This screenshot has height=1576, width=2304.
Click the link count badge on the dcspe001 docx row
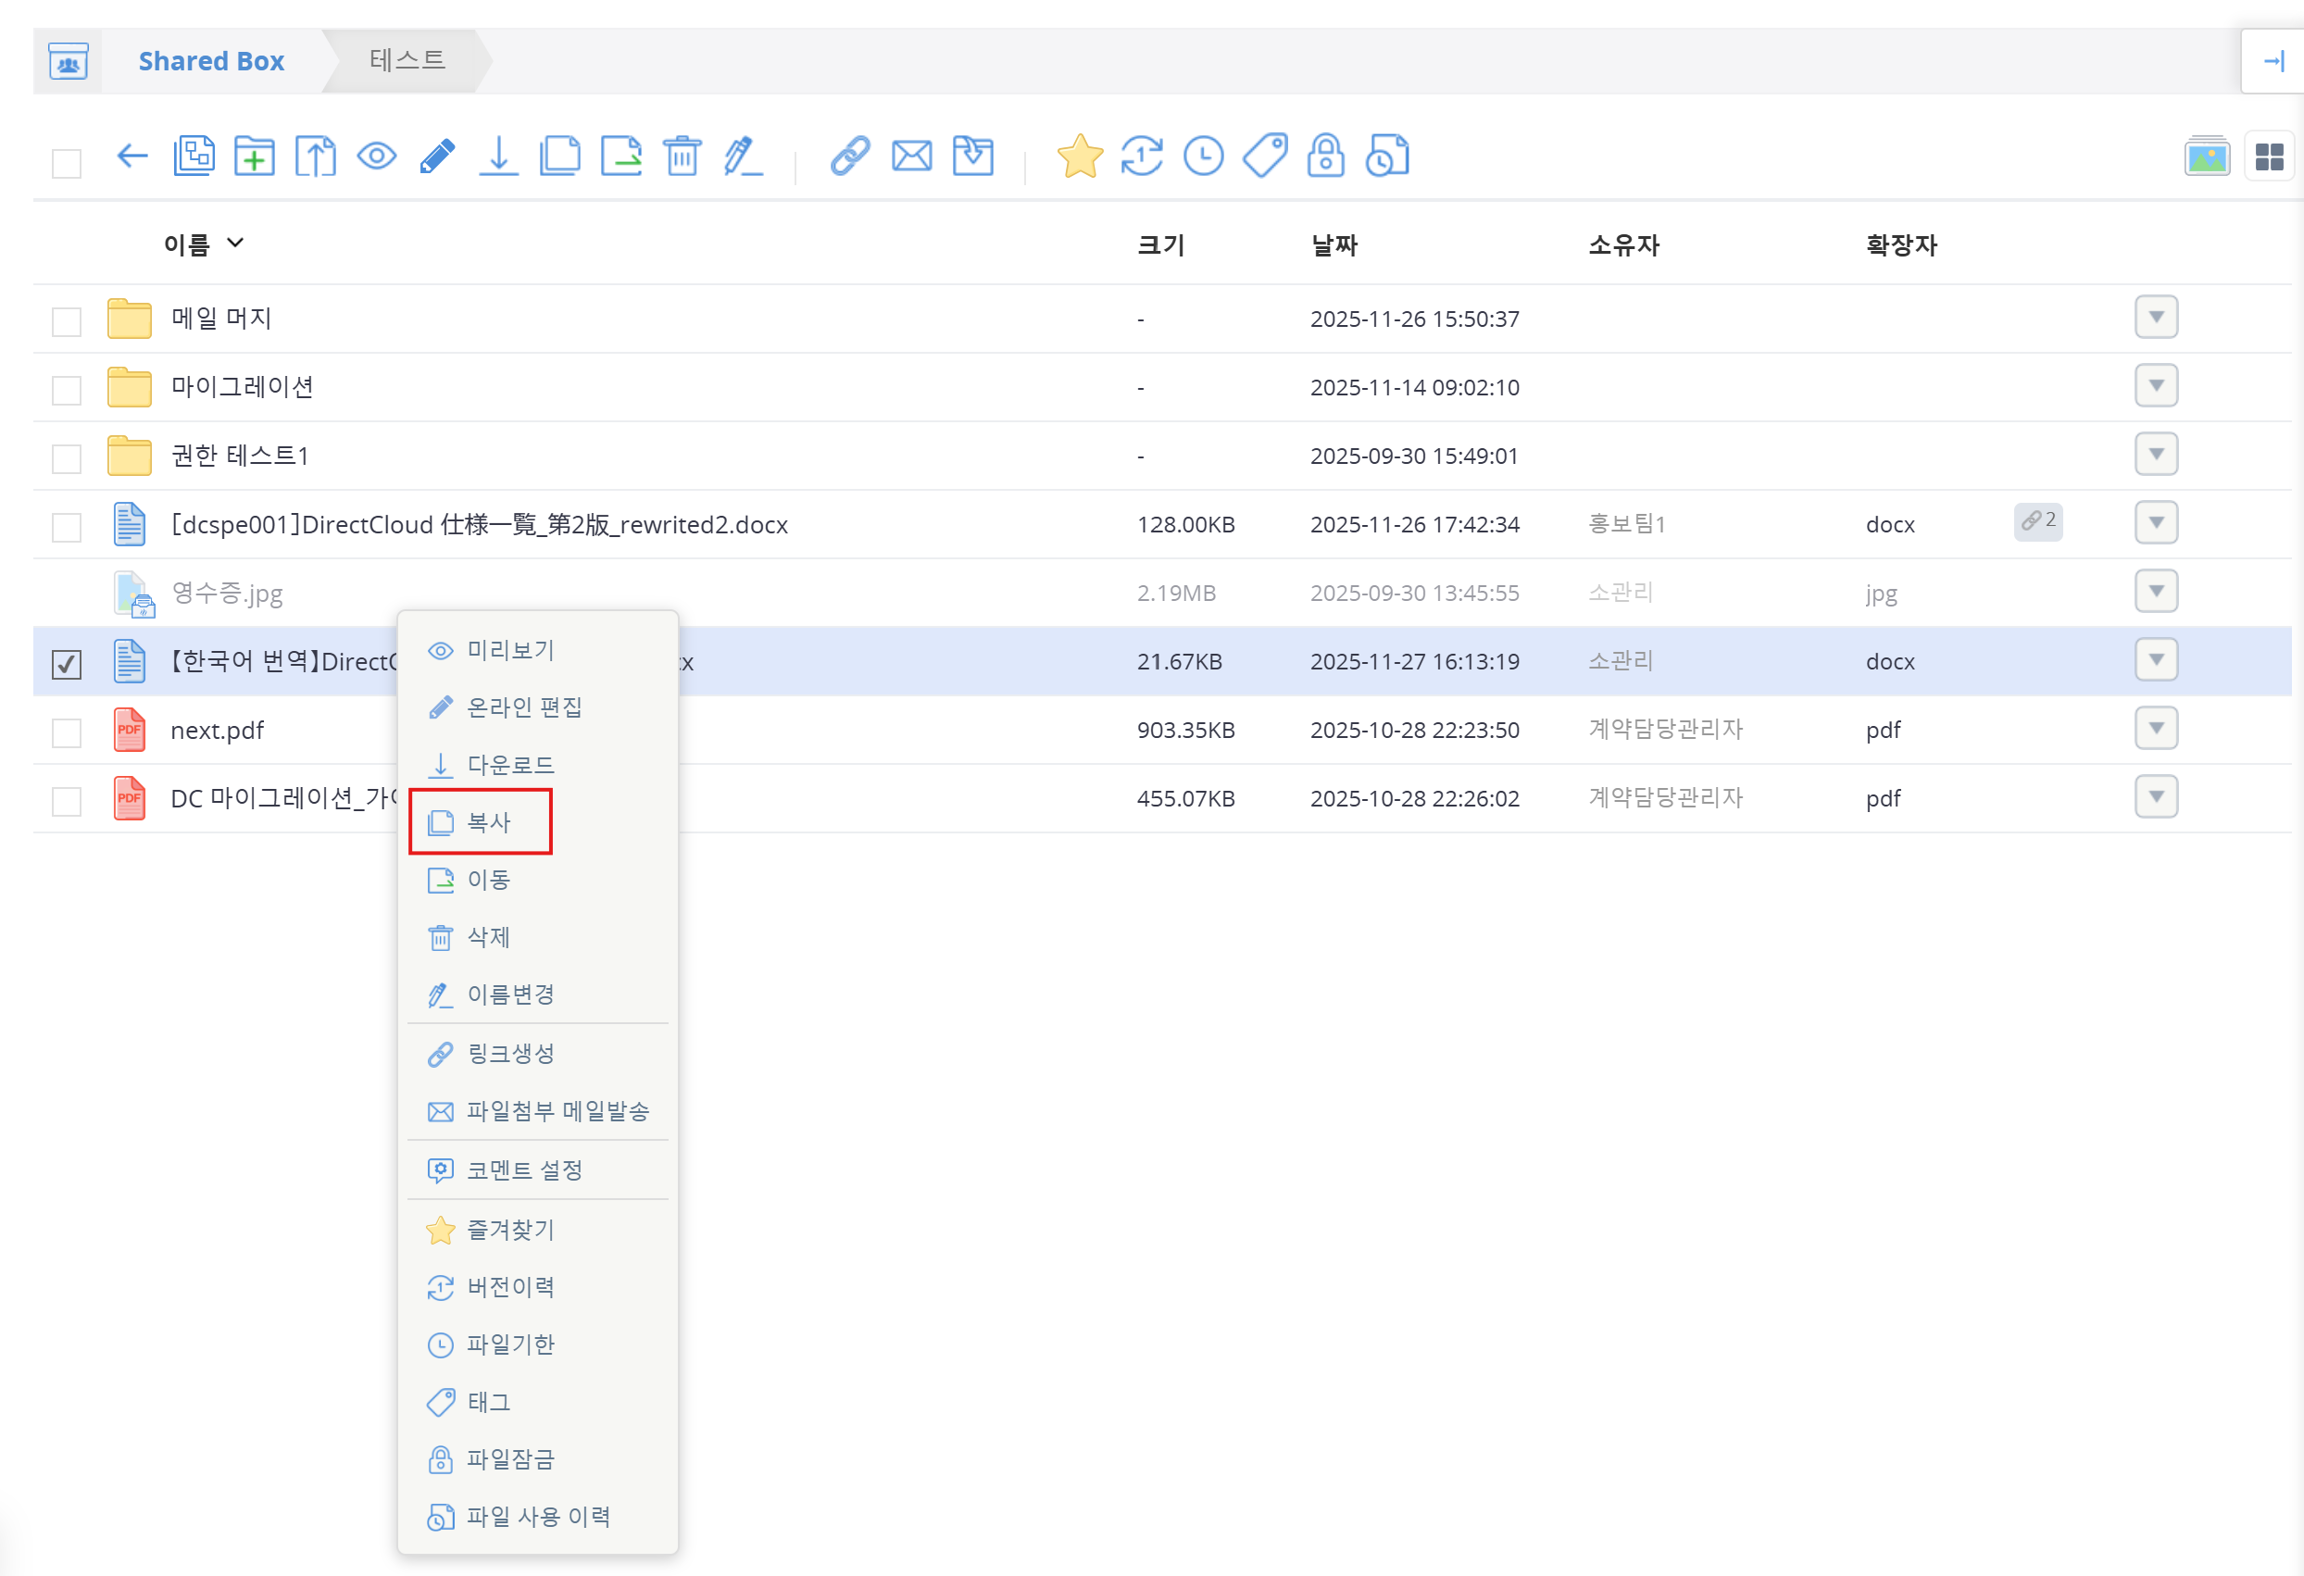[x=2037, y=521]
